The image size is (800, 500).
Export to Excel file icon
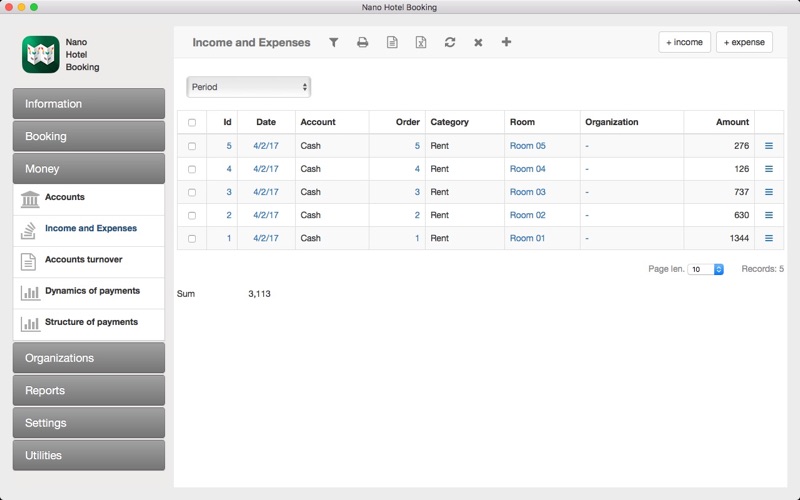tap(421, 42)
